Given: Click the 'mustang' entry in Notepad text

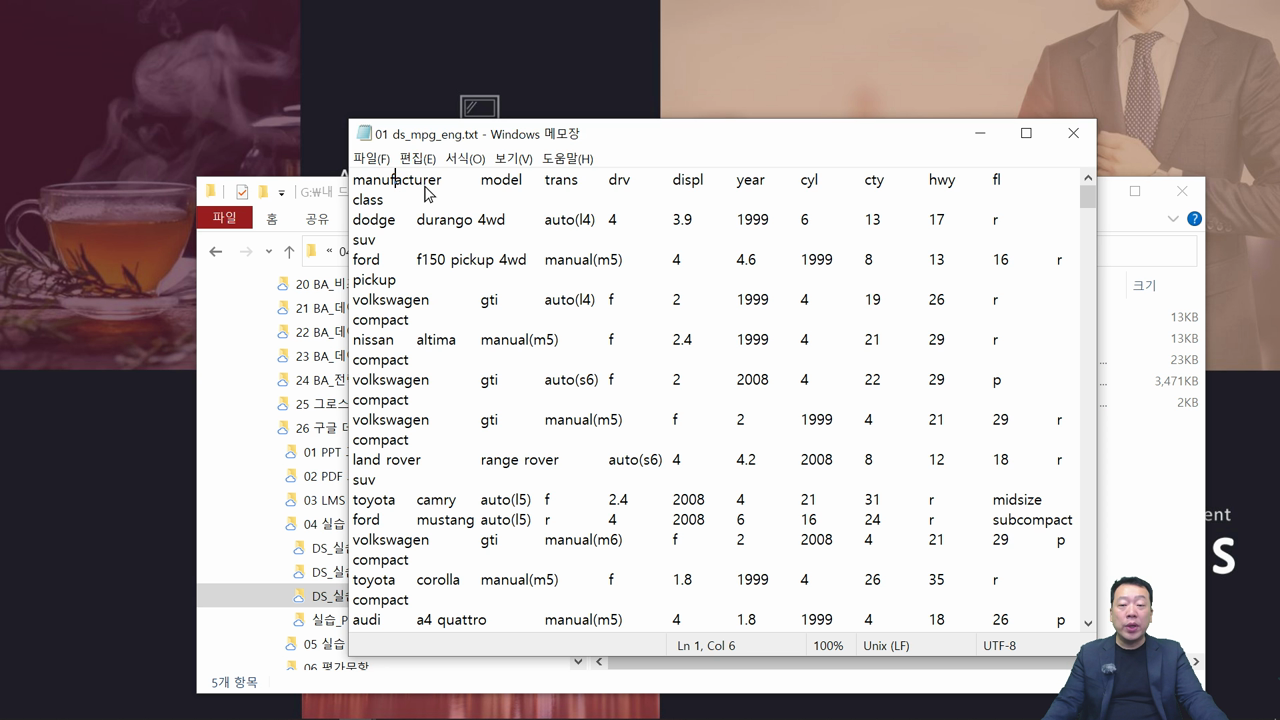Looking at the screenshot, I should (445, 520).
